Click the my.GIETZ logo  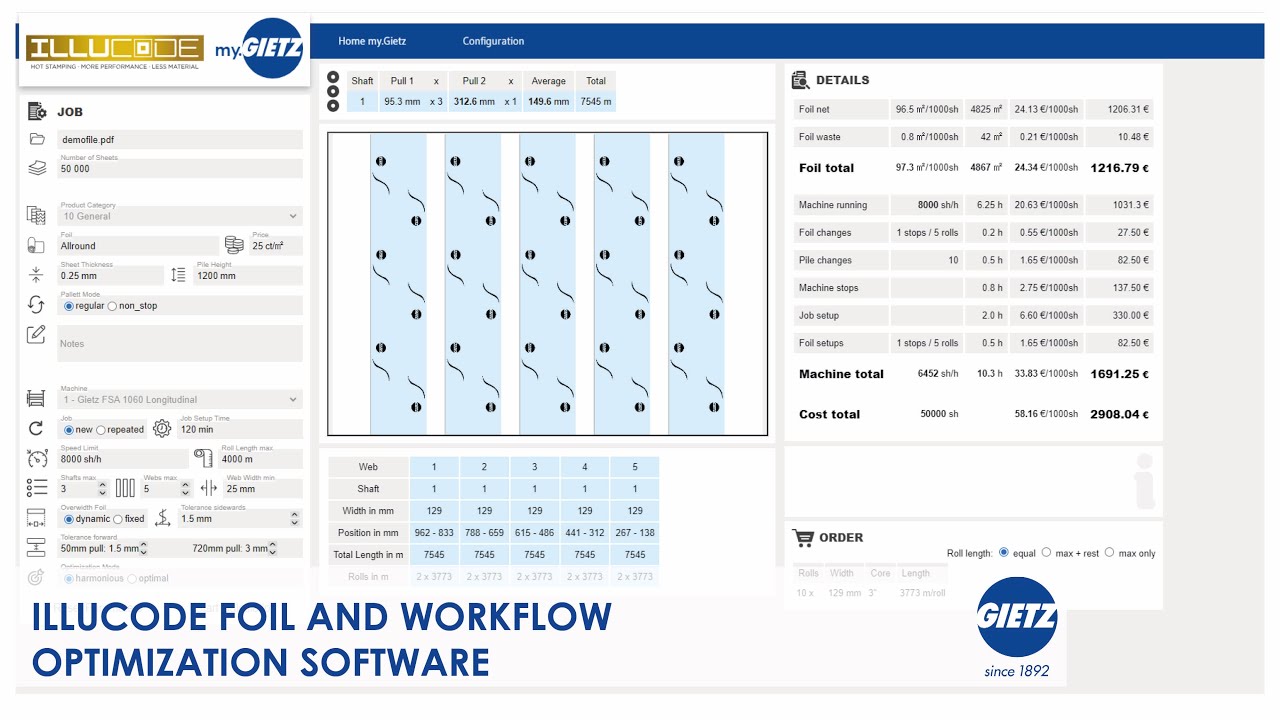(x=259, y=49)
